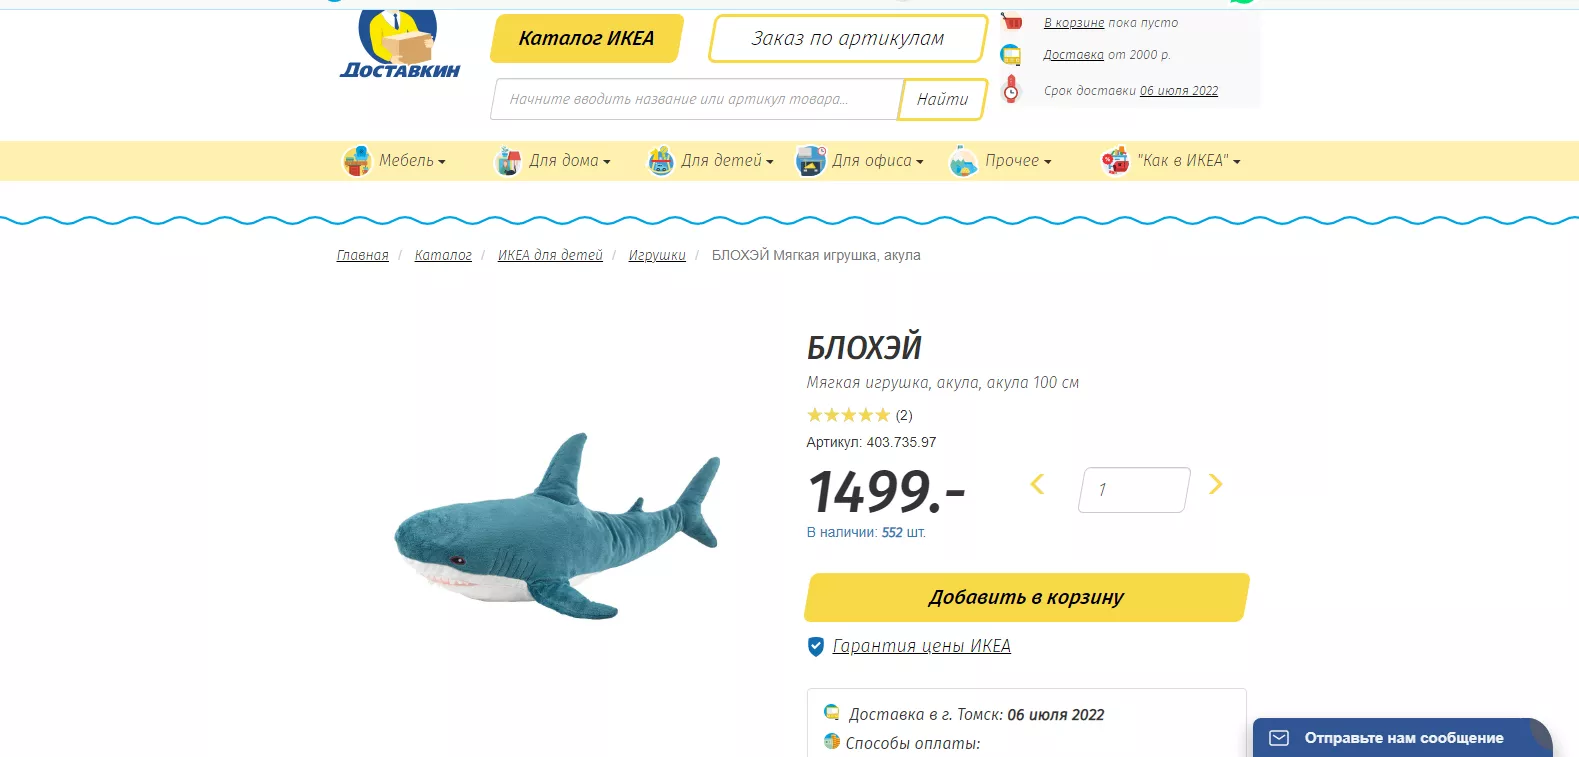Click the shopping basket icon

[x=1012, y=21]
